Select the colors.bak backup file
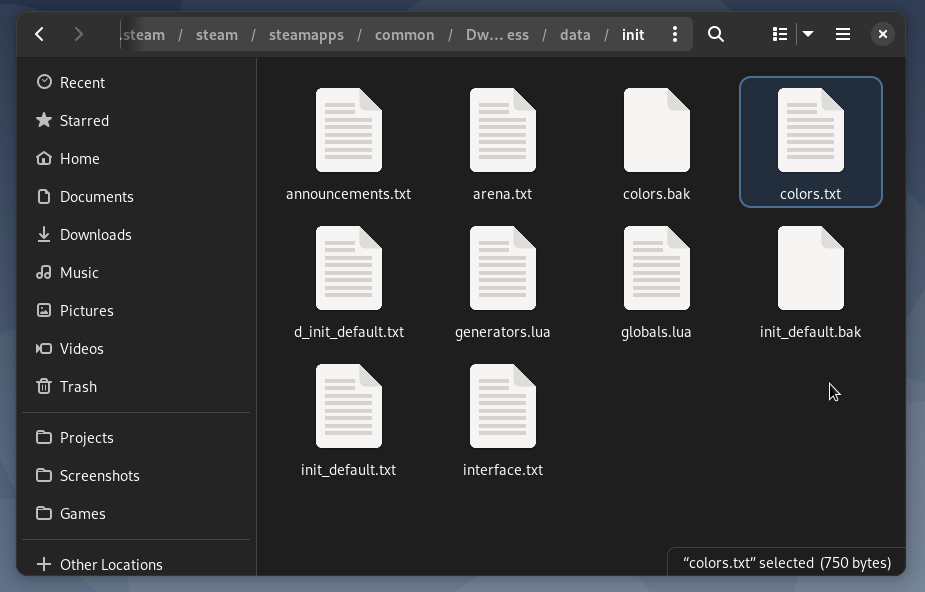Screen dimensions: 925x592 pyautogui.click(x=656, y=145)
